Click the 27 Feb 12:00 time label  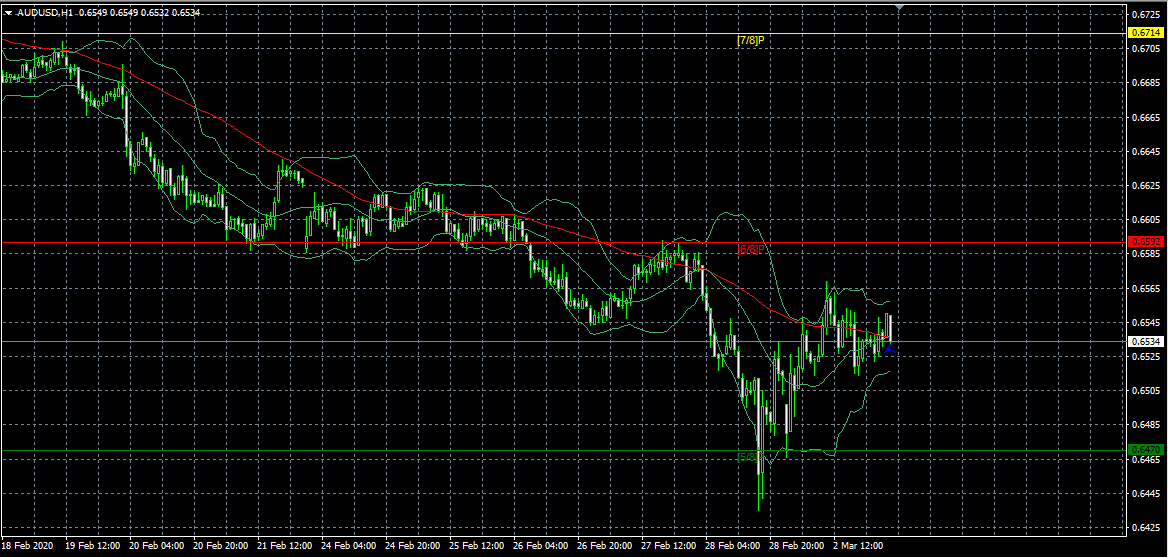pos(668,547)
